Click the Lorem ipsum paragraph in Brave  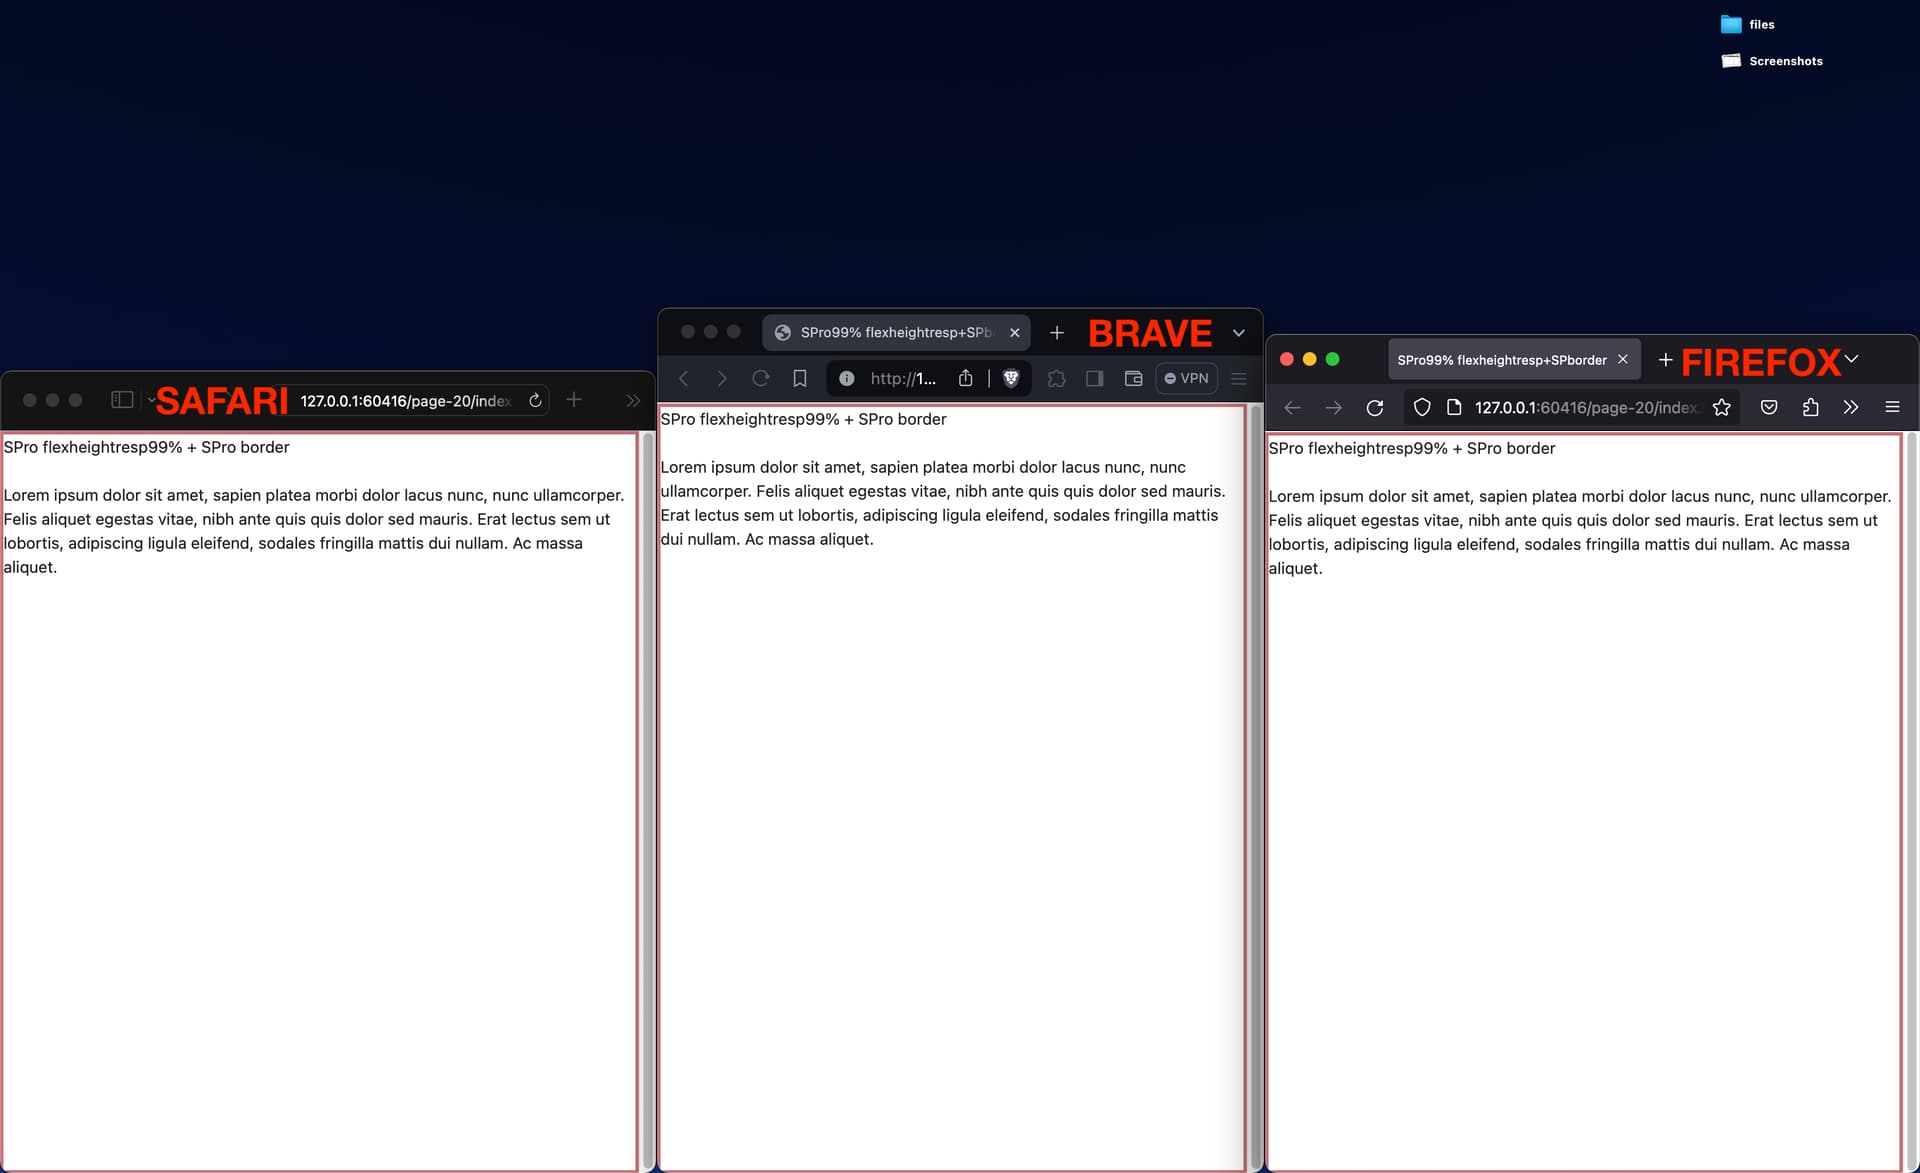943,503
